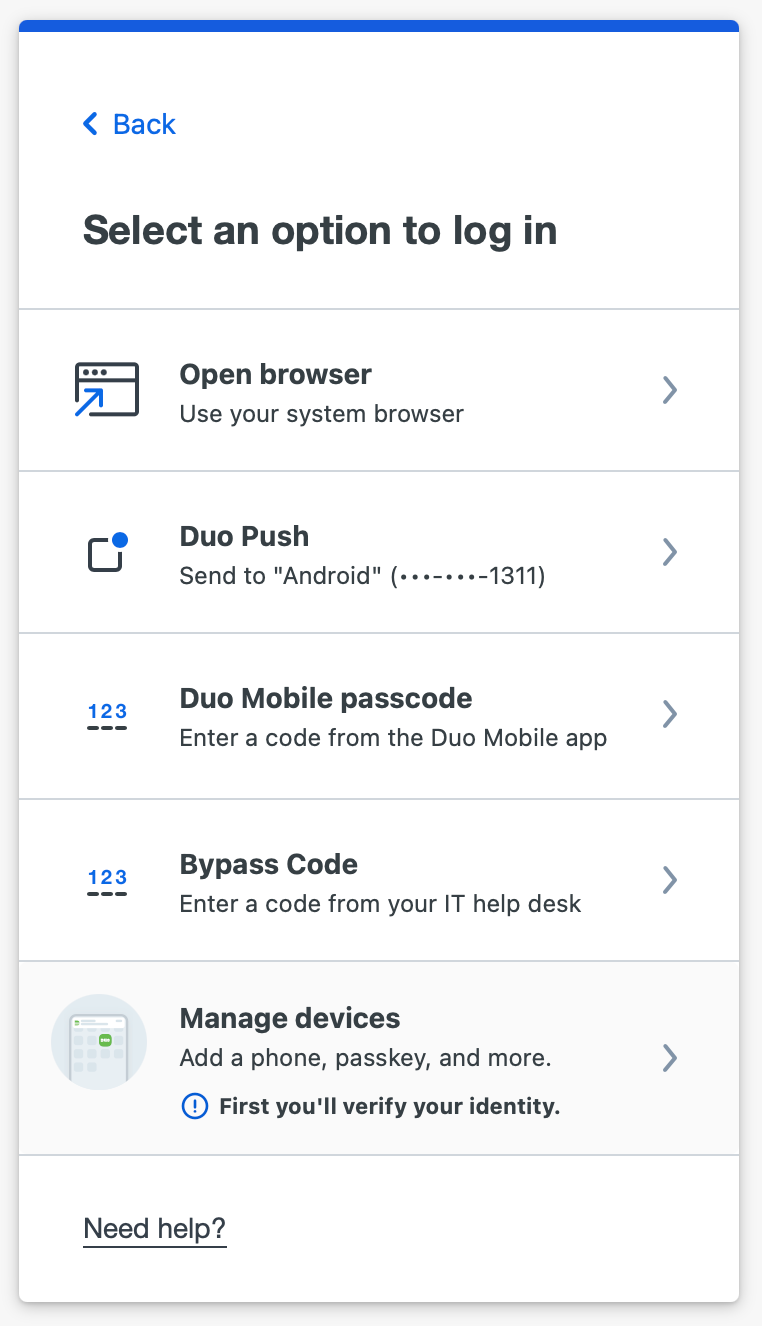Click the Duo Push notification icon
The image size is (762, 1326).
click(107, 552)
